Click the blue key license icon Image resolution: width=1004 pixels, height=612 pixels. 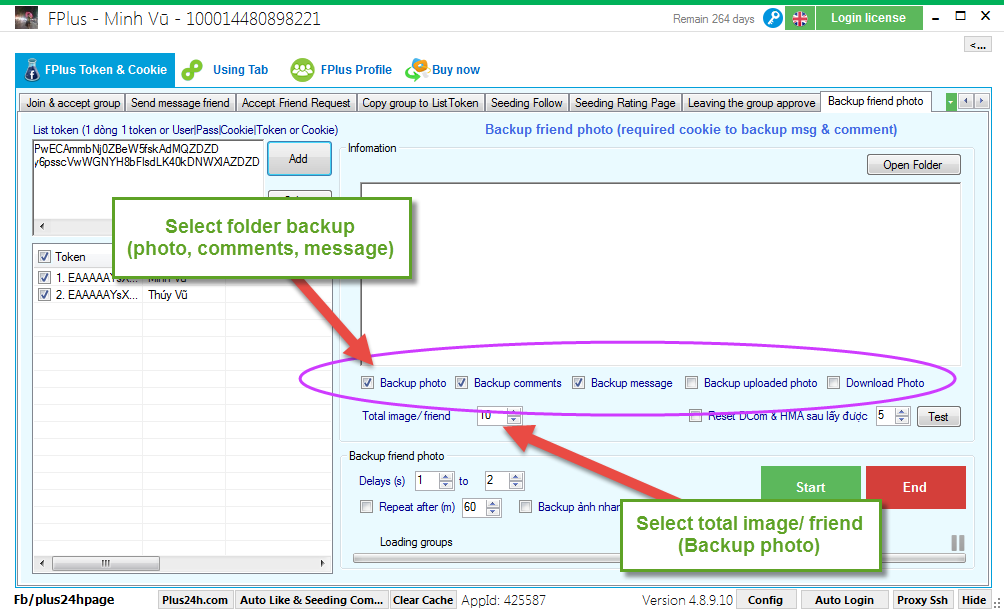tap(773, 18)
